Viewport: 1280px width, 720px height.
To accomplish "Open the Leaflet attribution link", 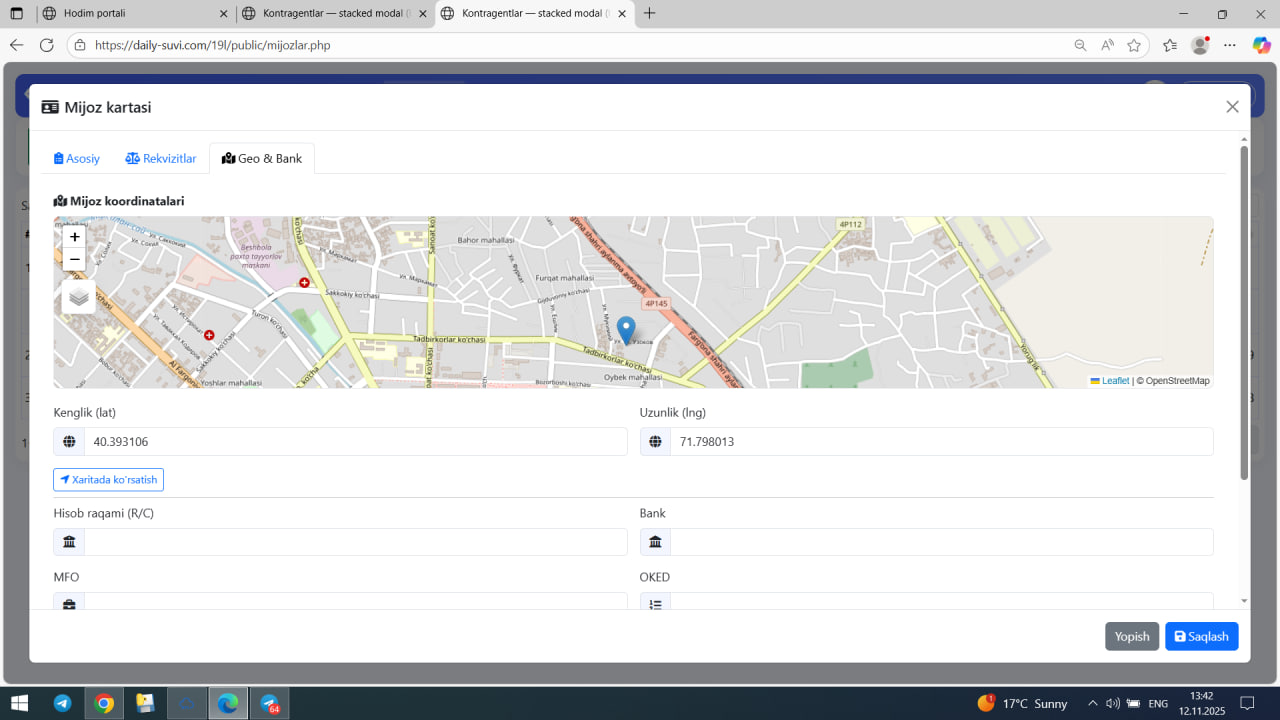I will click(1114, 381).
